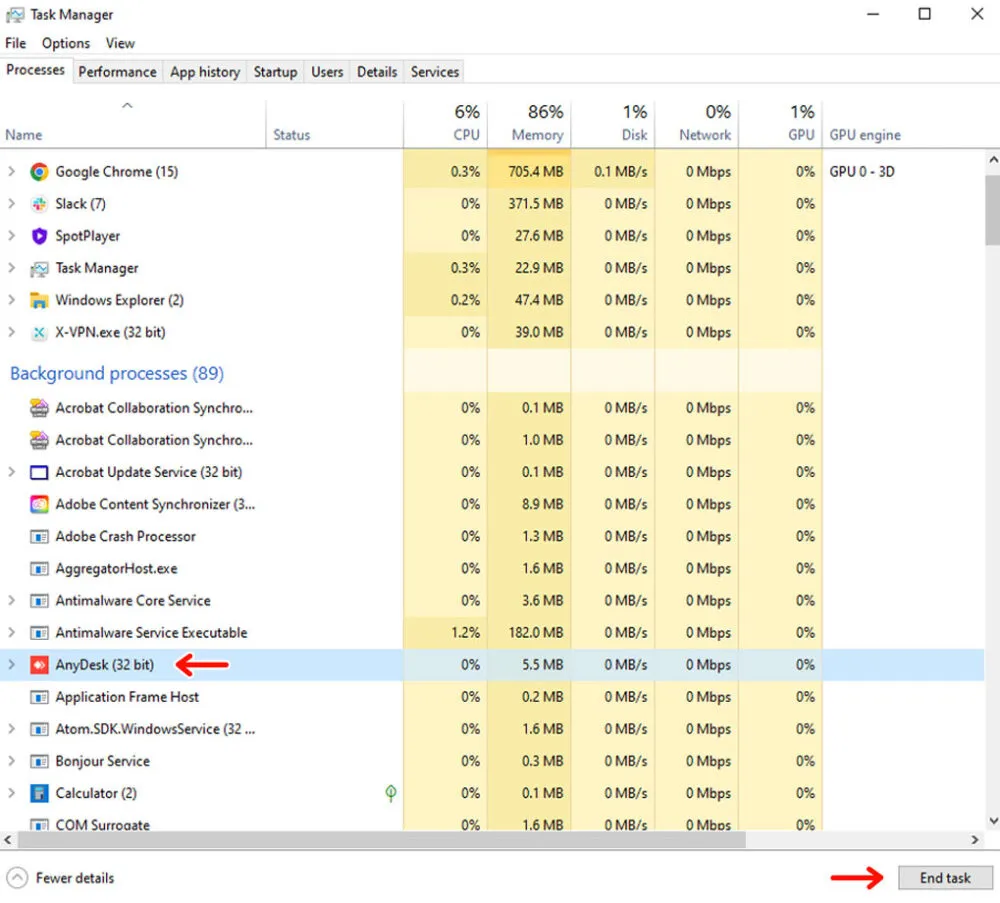Click the red AnyDesk icon

pyautogui.click(x=39, y=665)
